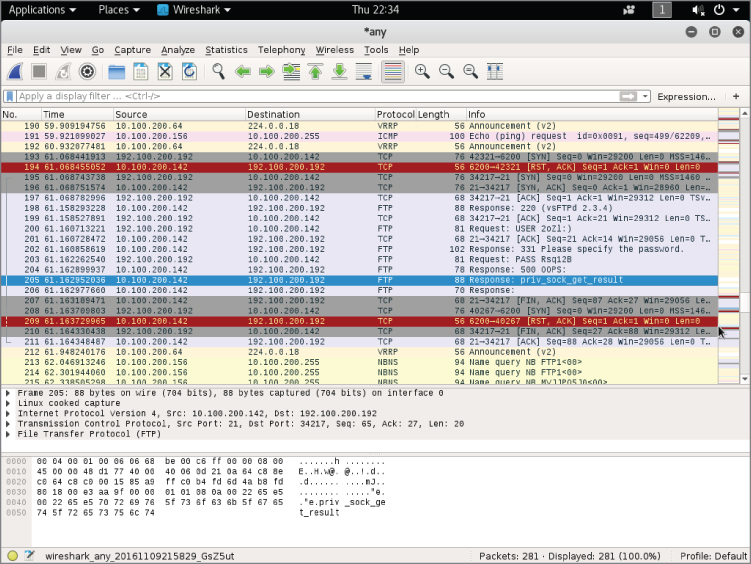Open the Edit menu
This screenshot has width=751, height=564.
pyautogui.click(x=41, y=50)
